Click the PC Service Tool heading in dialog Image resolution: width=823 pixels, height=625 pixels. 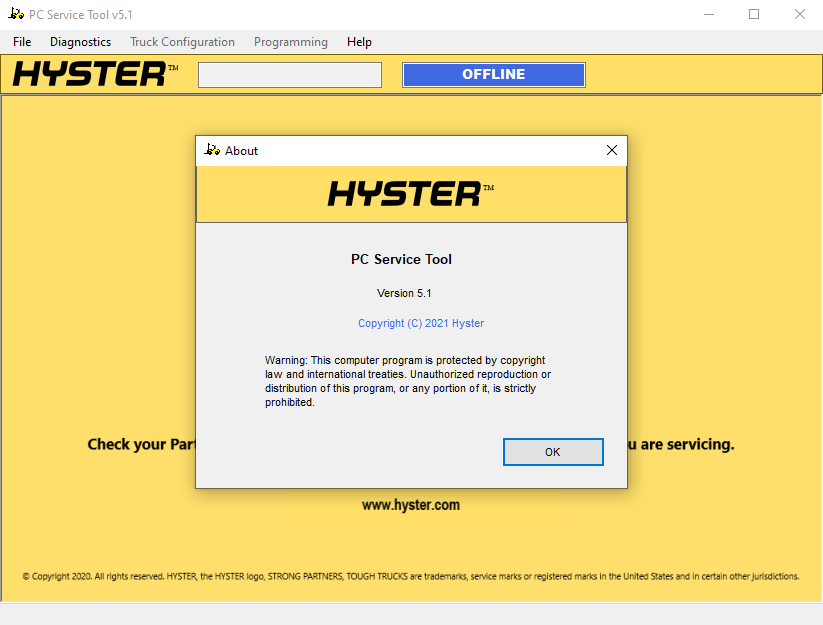tap(402, 259)
